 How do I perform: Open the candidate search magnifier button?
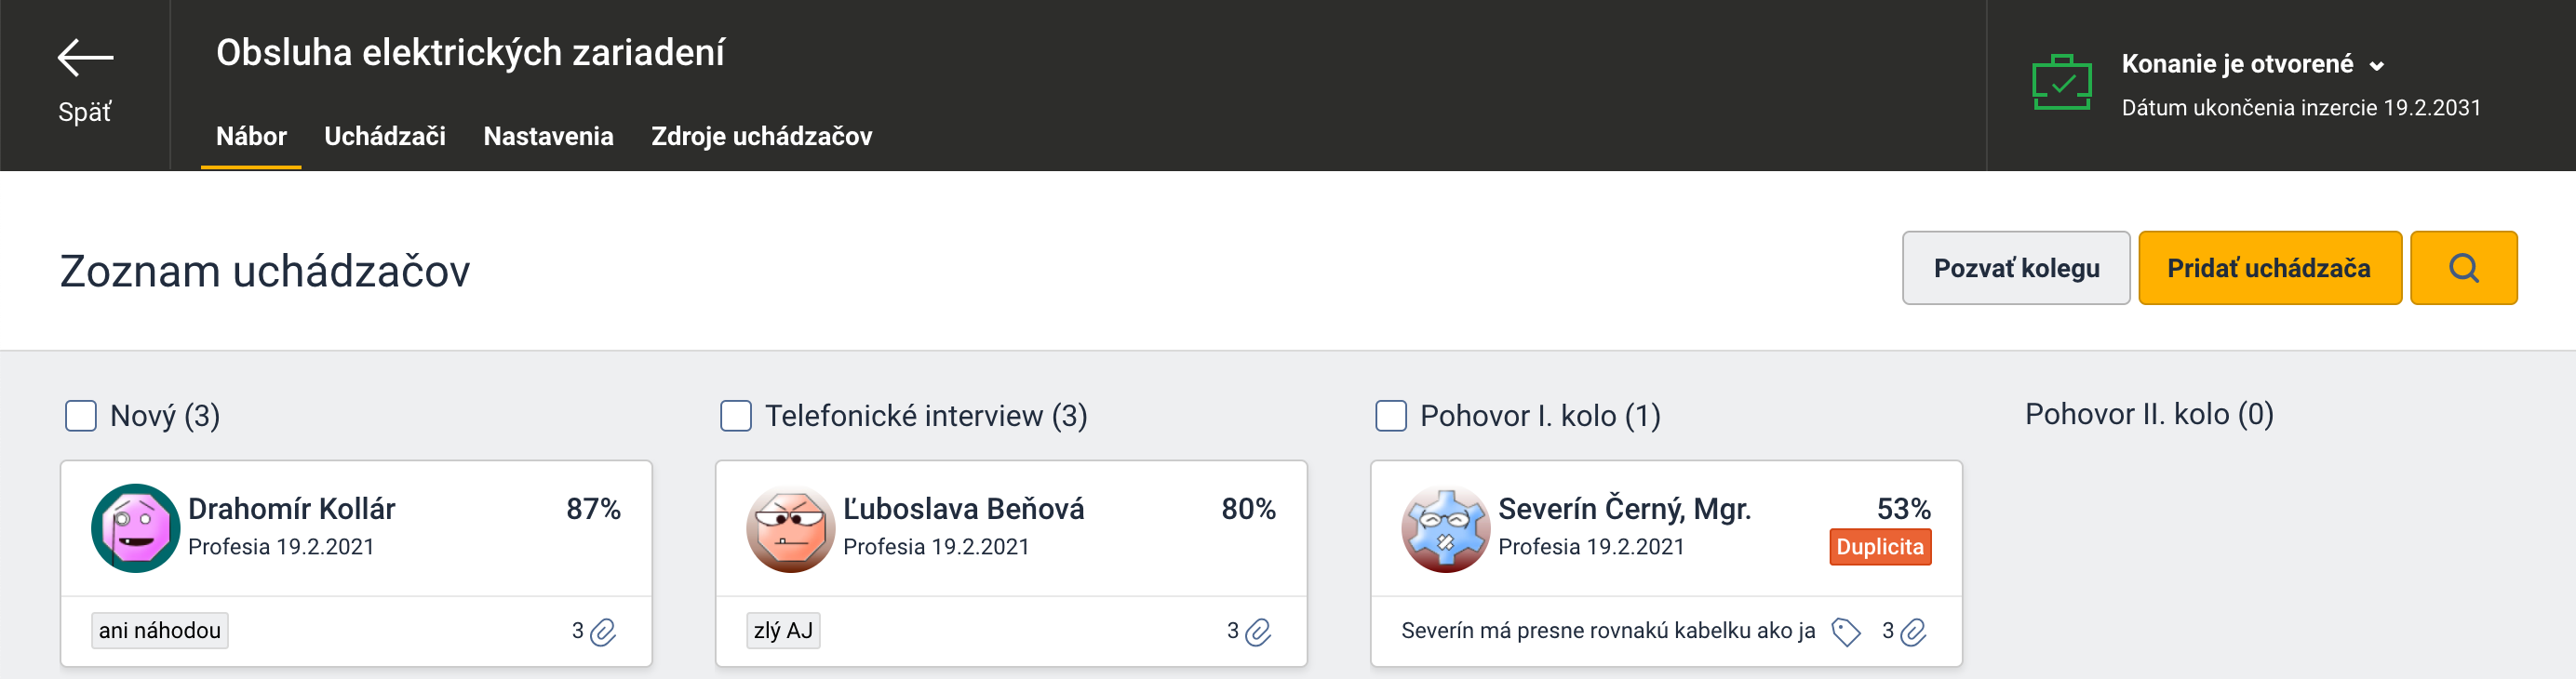pos(2463,268)
